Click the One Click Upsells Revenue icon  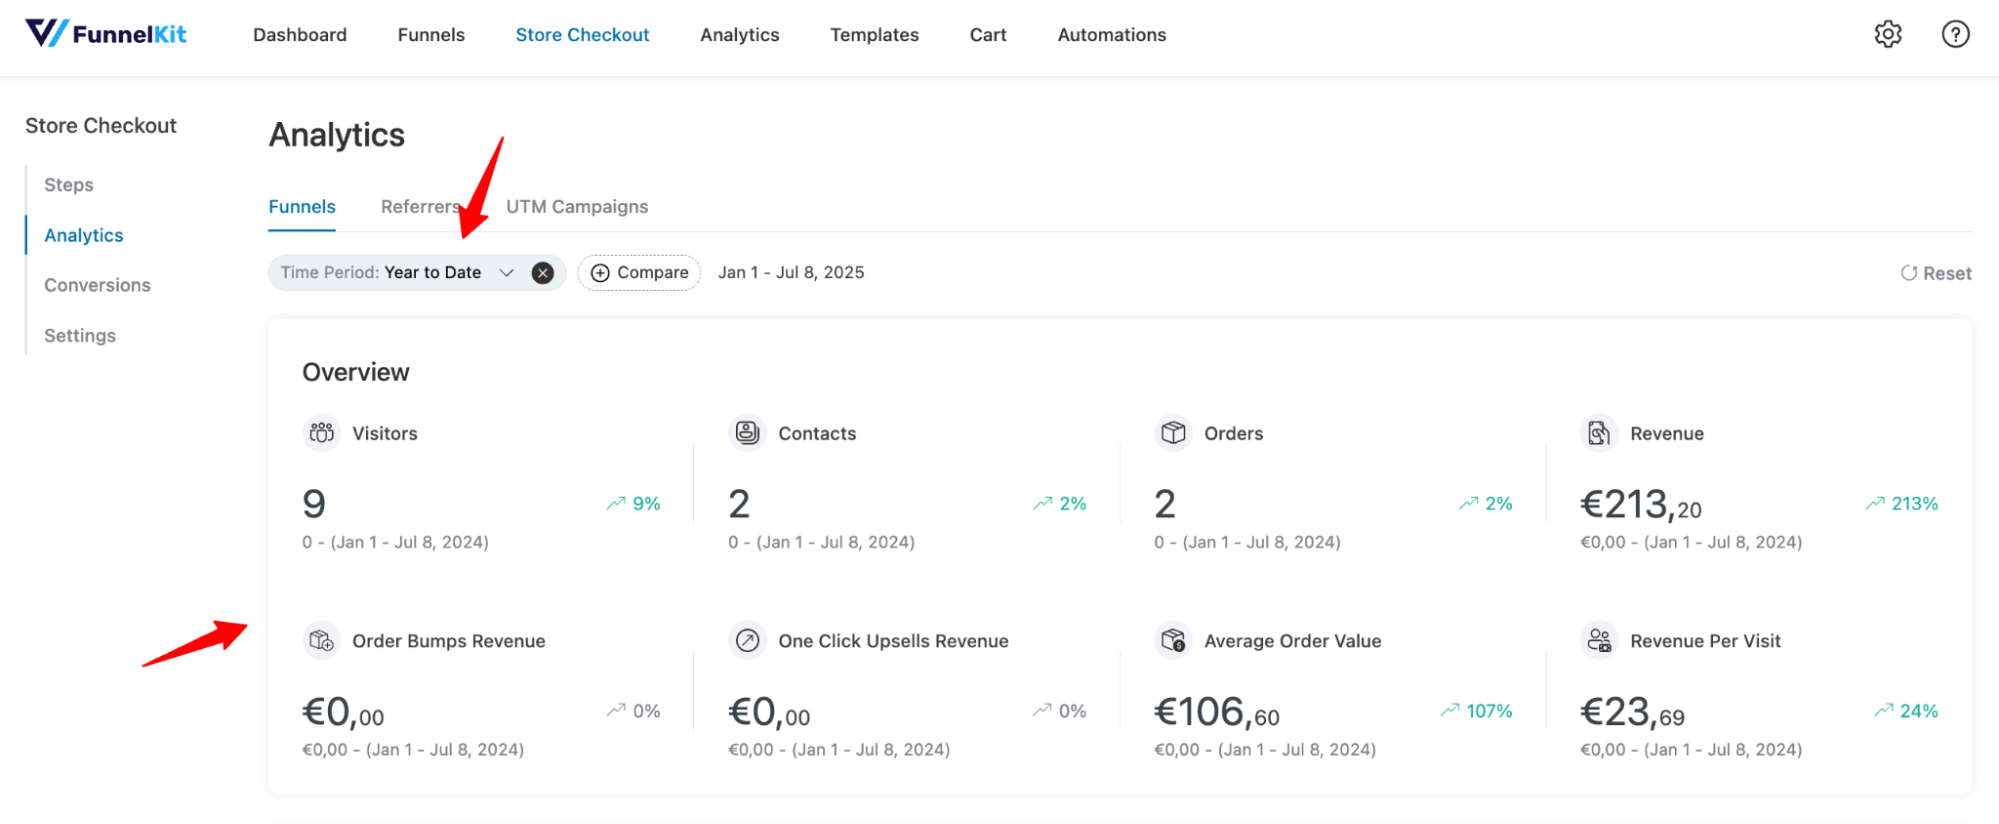coord(747,641)
